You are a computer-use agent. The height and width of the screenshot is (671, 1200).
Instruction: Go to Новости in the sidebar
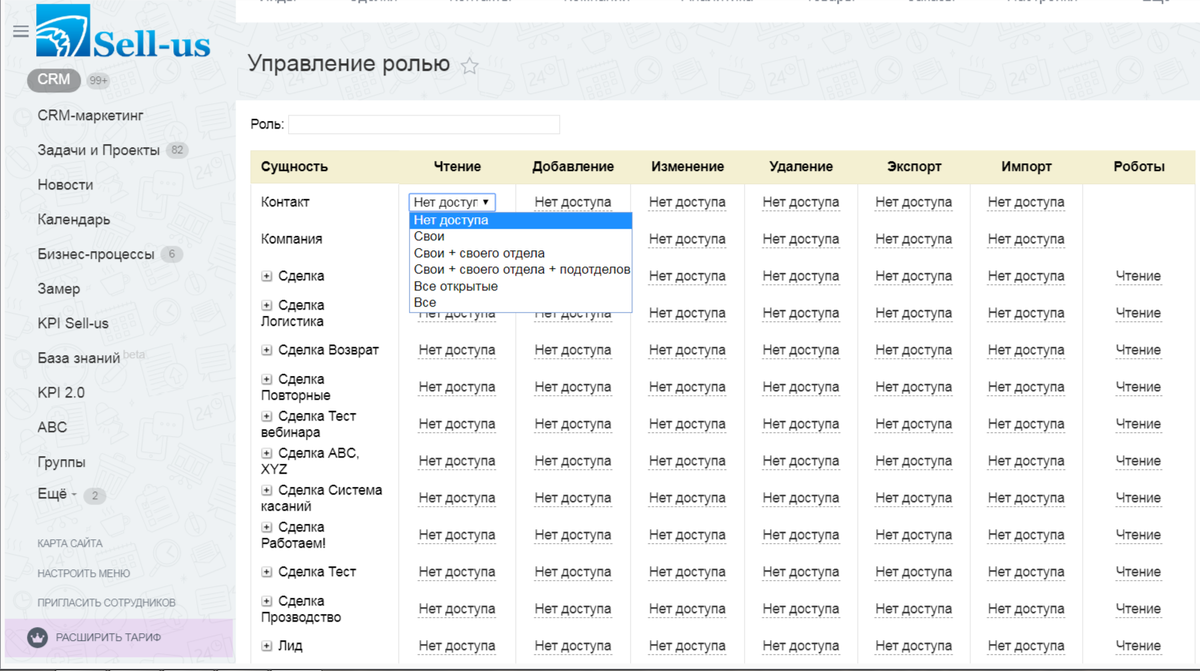click(65, 185)
